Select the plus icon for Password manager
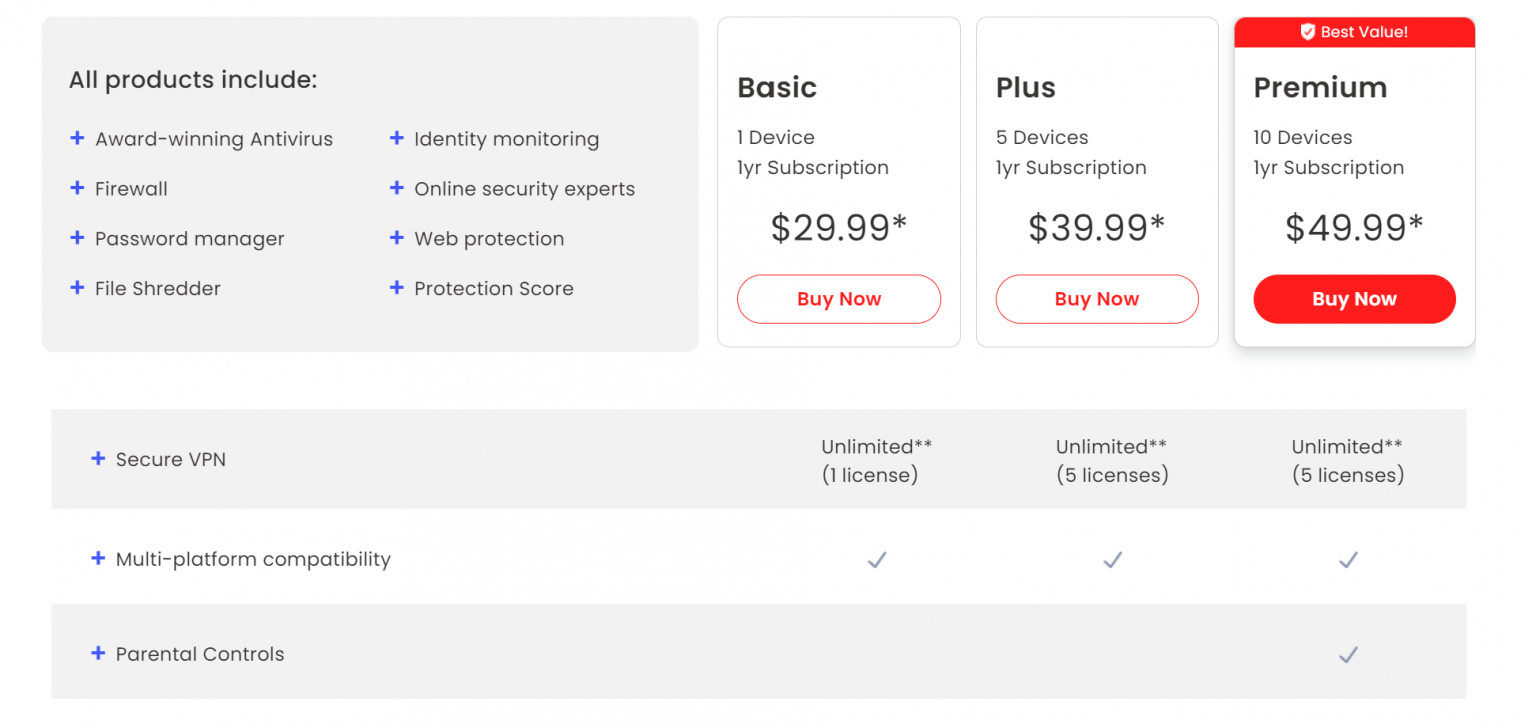The image size is (1536, 728). 78,239
